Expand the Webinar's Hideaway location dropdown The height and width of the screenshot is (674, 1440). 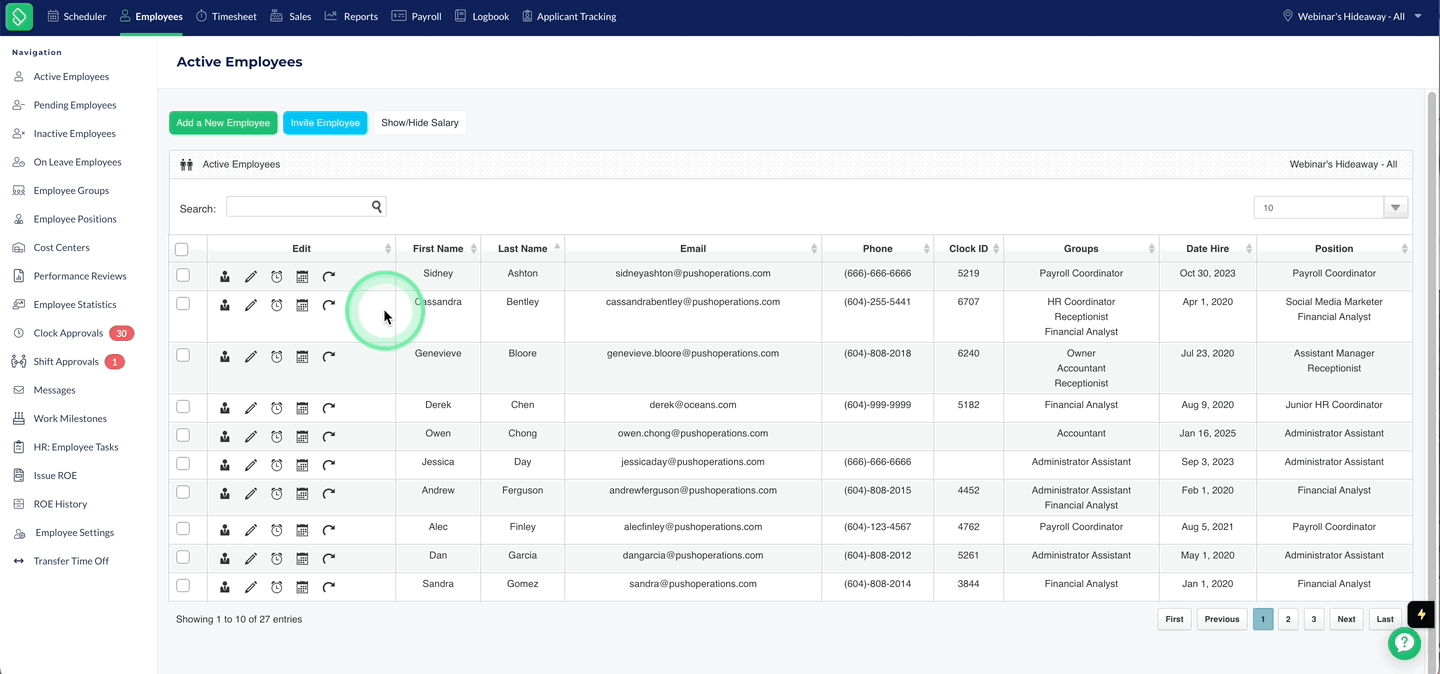point(1353,16)
